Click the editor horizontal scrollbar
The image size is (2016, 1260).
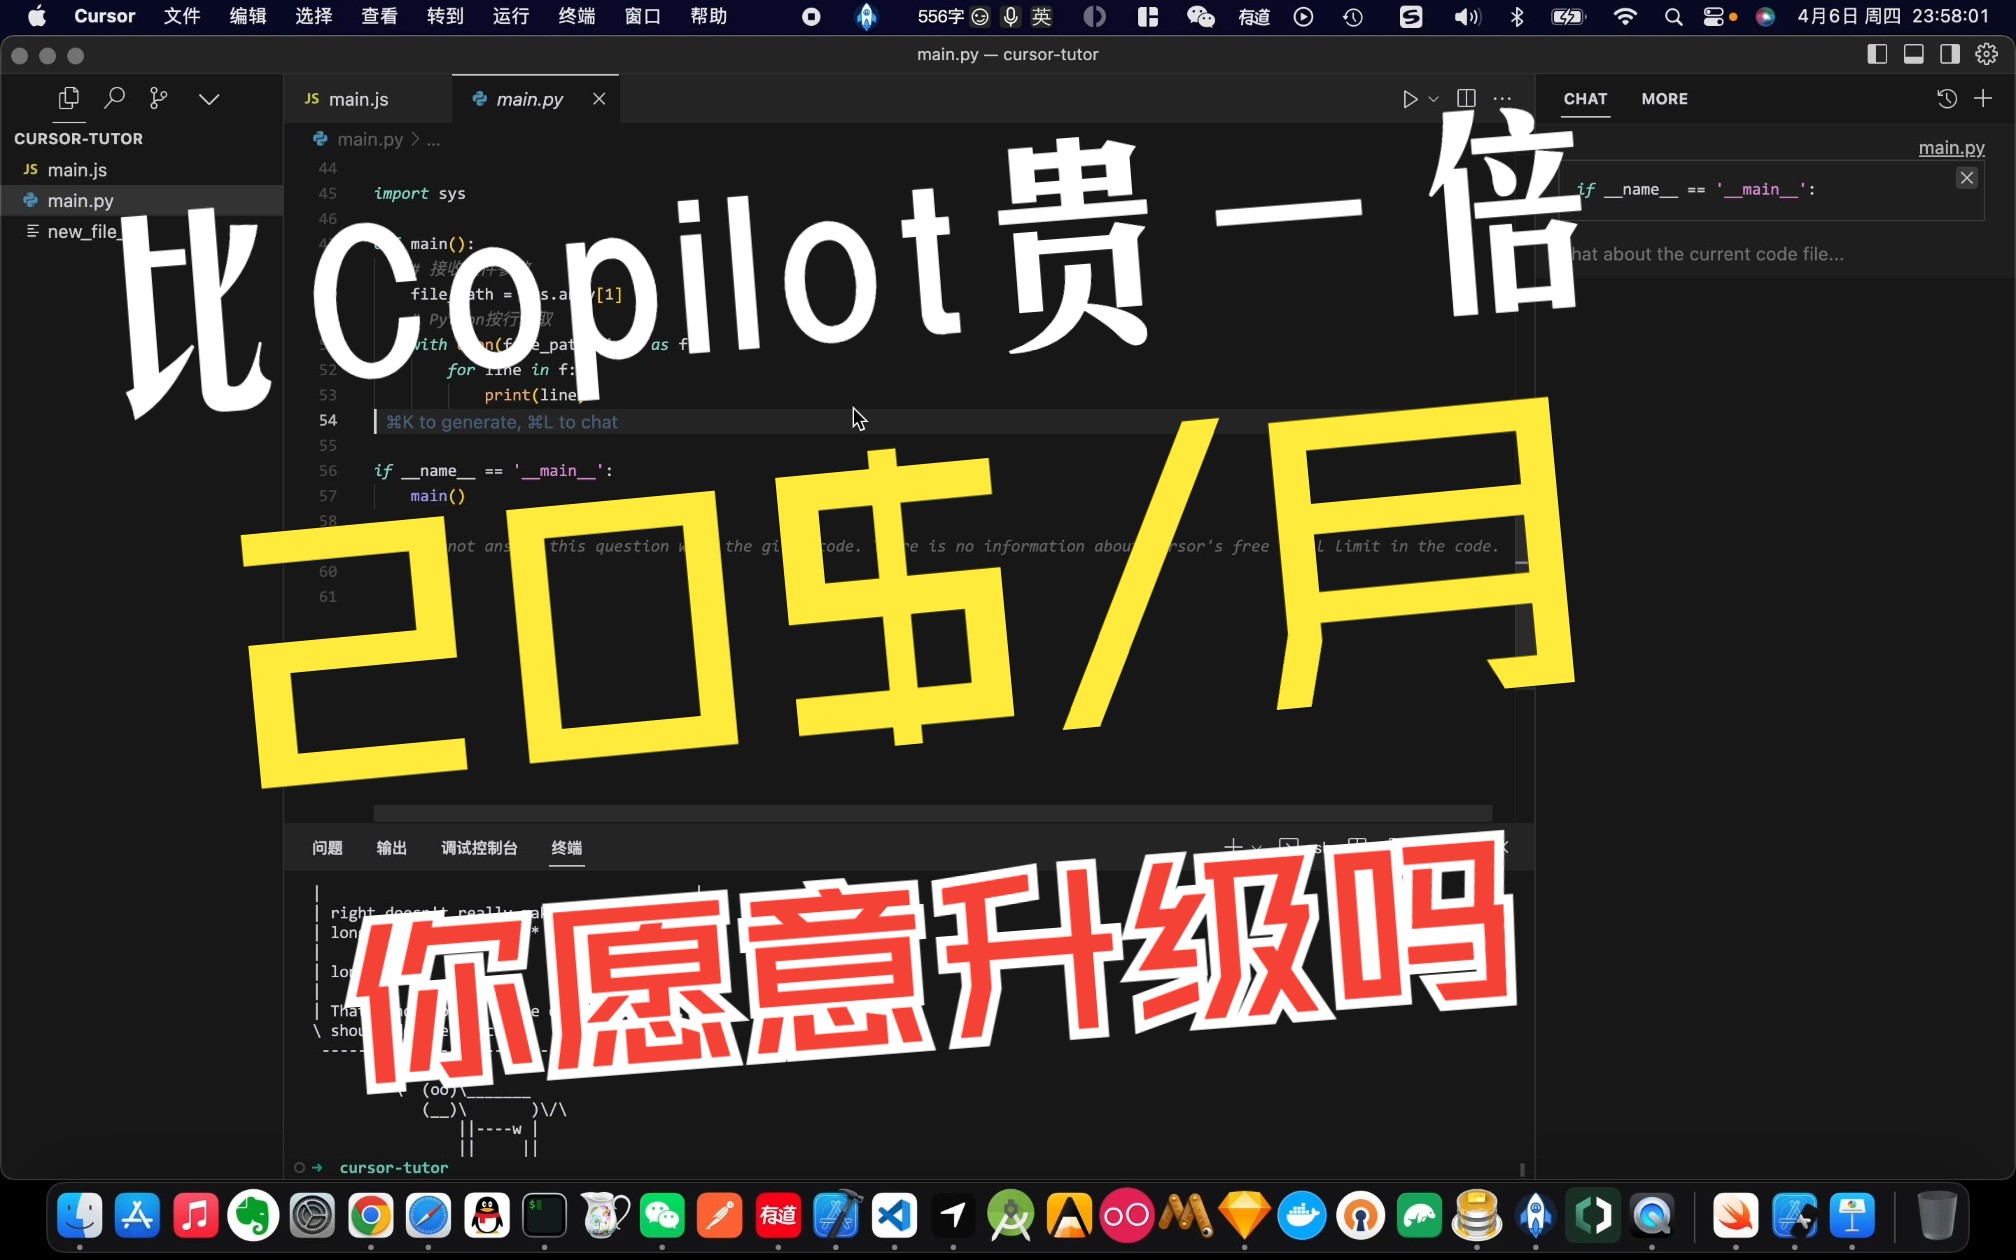coord(932,813)
